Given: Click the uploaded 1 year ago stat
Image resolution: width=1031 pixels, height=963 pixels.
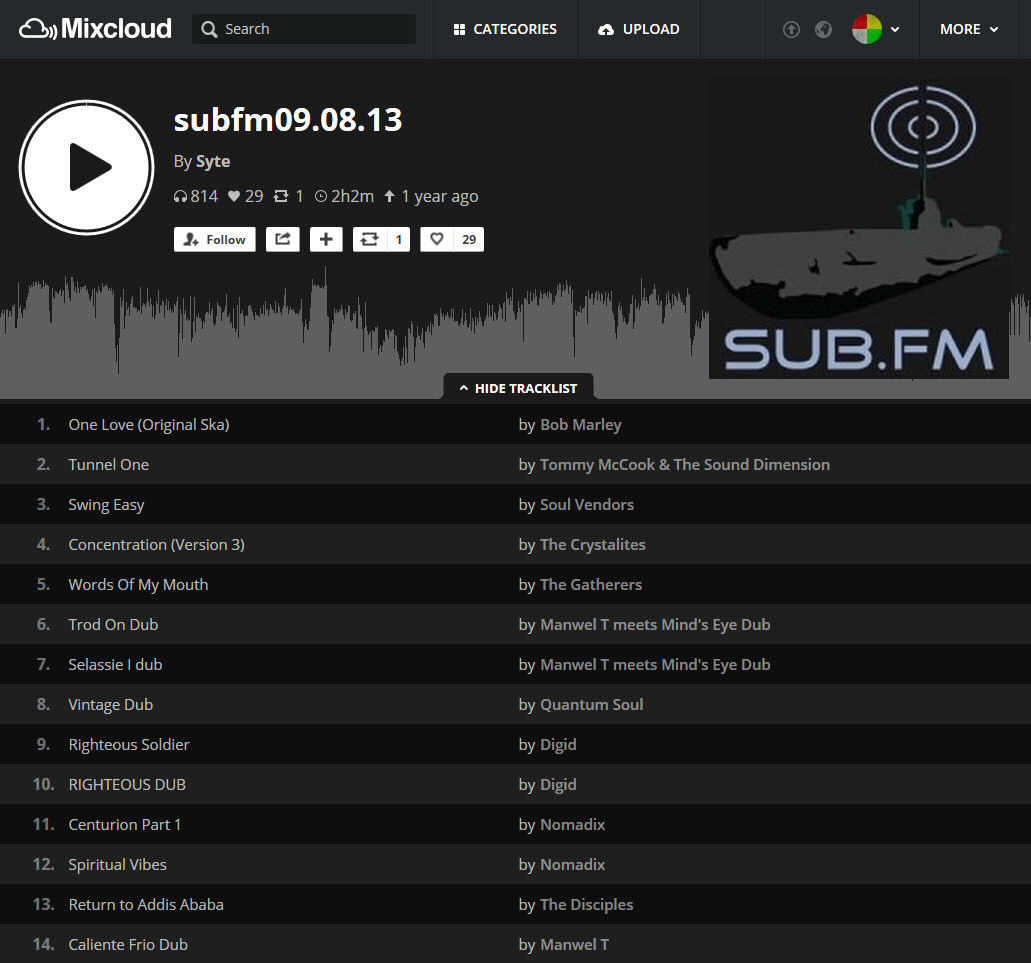Looking at the screenshot, I should click(431, 196).
